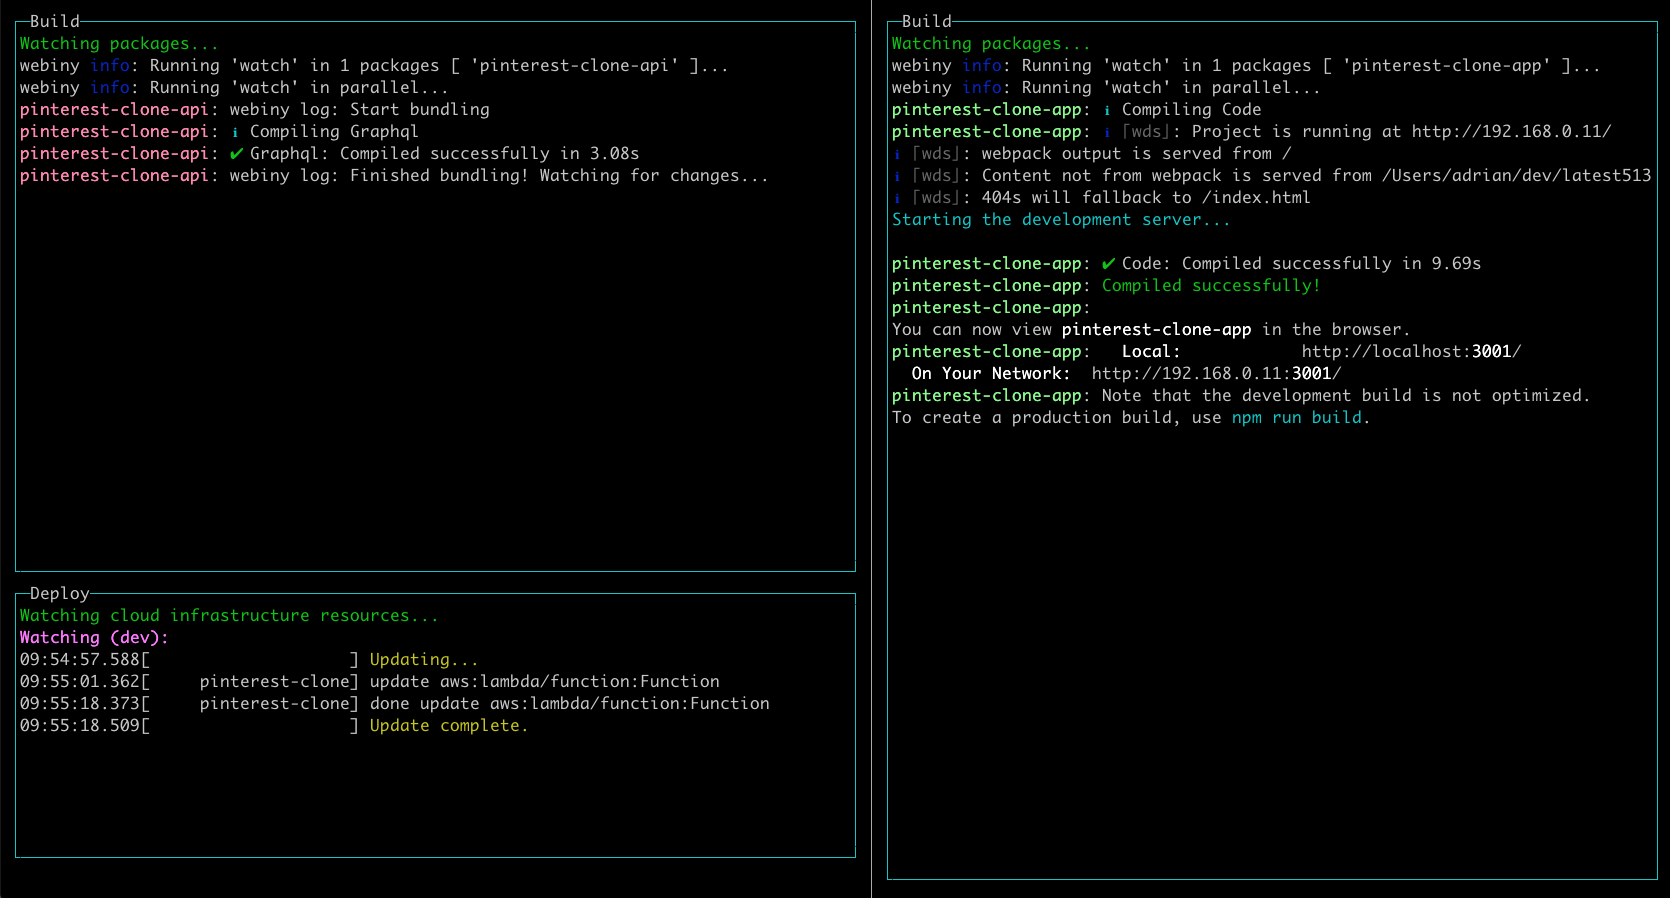Viewport: 1670px width, 898px height.
Task: Click 'webiny log: Start bundling' line
Action: pyautogui.click(x=360, y=109)
